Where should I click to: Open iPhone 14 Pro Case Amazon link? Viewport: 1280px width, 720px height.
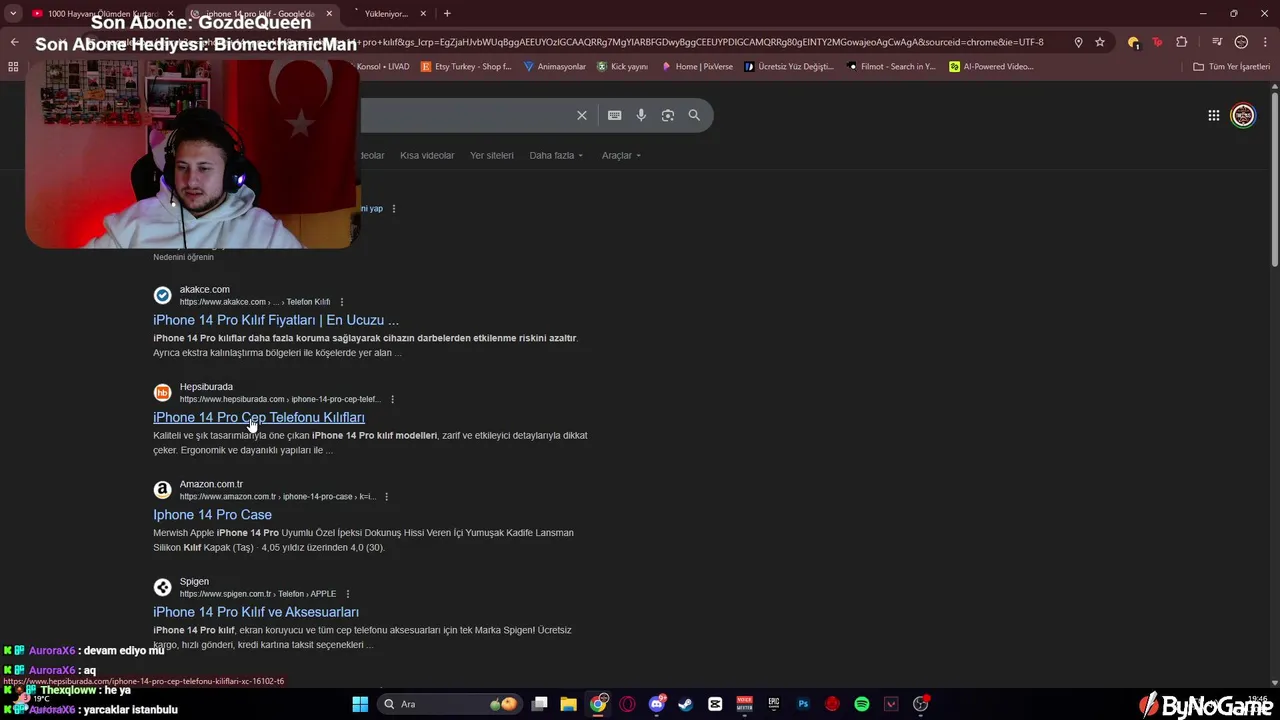pyautogui.click(x=212, y=514)
